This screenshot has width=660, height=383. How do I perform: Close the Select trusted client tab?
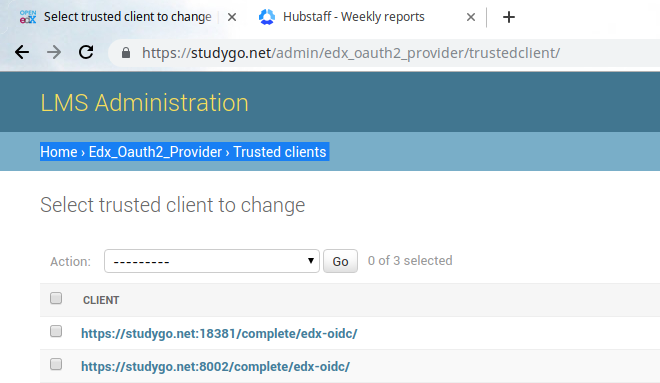pyautogui.click(x=232, y=17)
